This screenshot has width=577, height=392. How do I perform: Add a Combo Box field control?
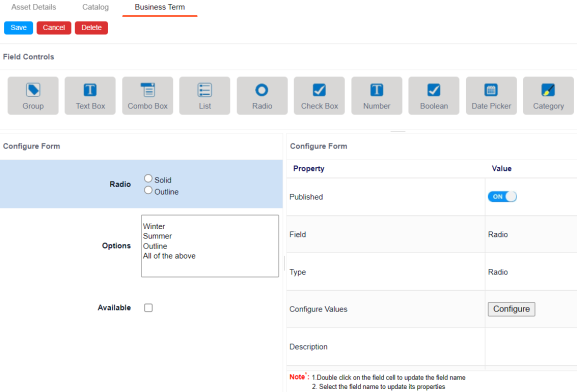tap(148, 96)
